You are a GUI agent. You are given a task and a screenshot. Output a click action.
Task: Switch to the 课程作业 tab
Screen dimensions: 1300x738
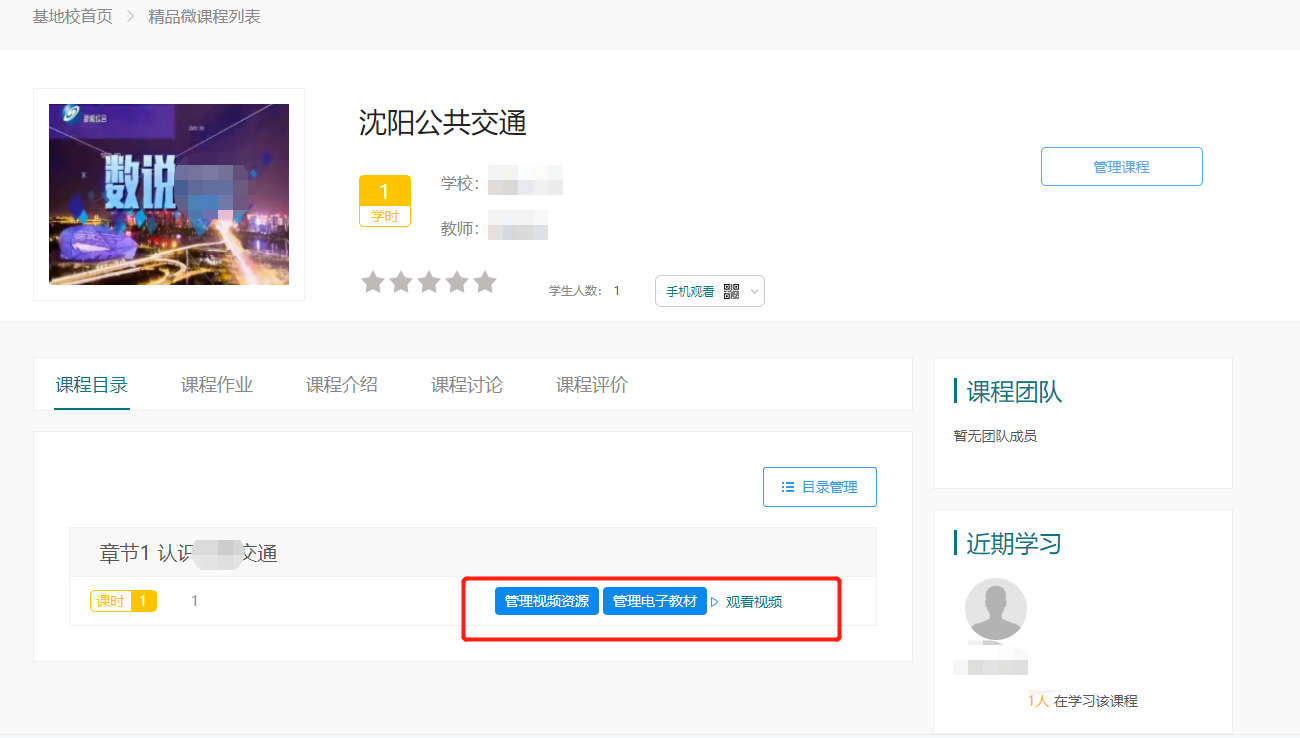click(217, 385)
